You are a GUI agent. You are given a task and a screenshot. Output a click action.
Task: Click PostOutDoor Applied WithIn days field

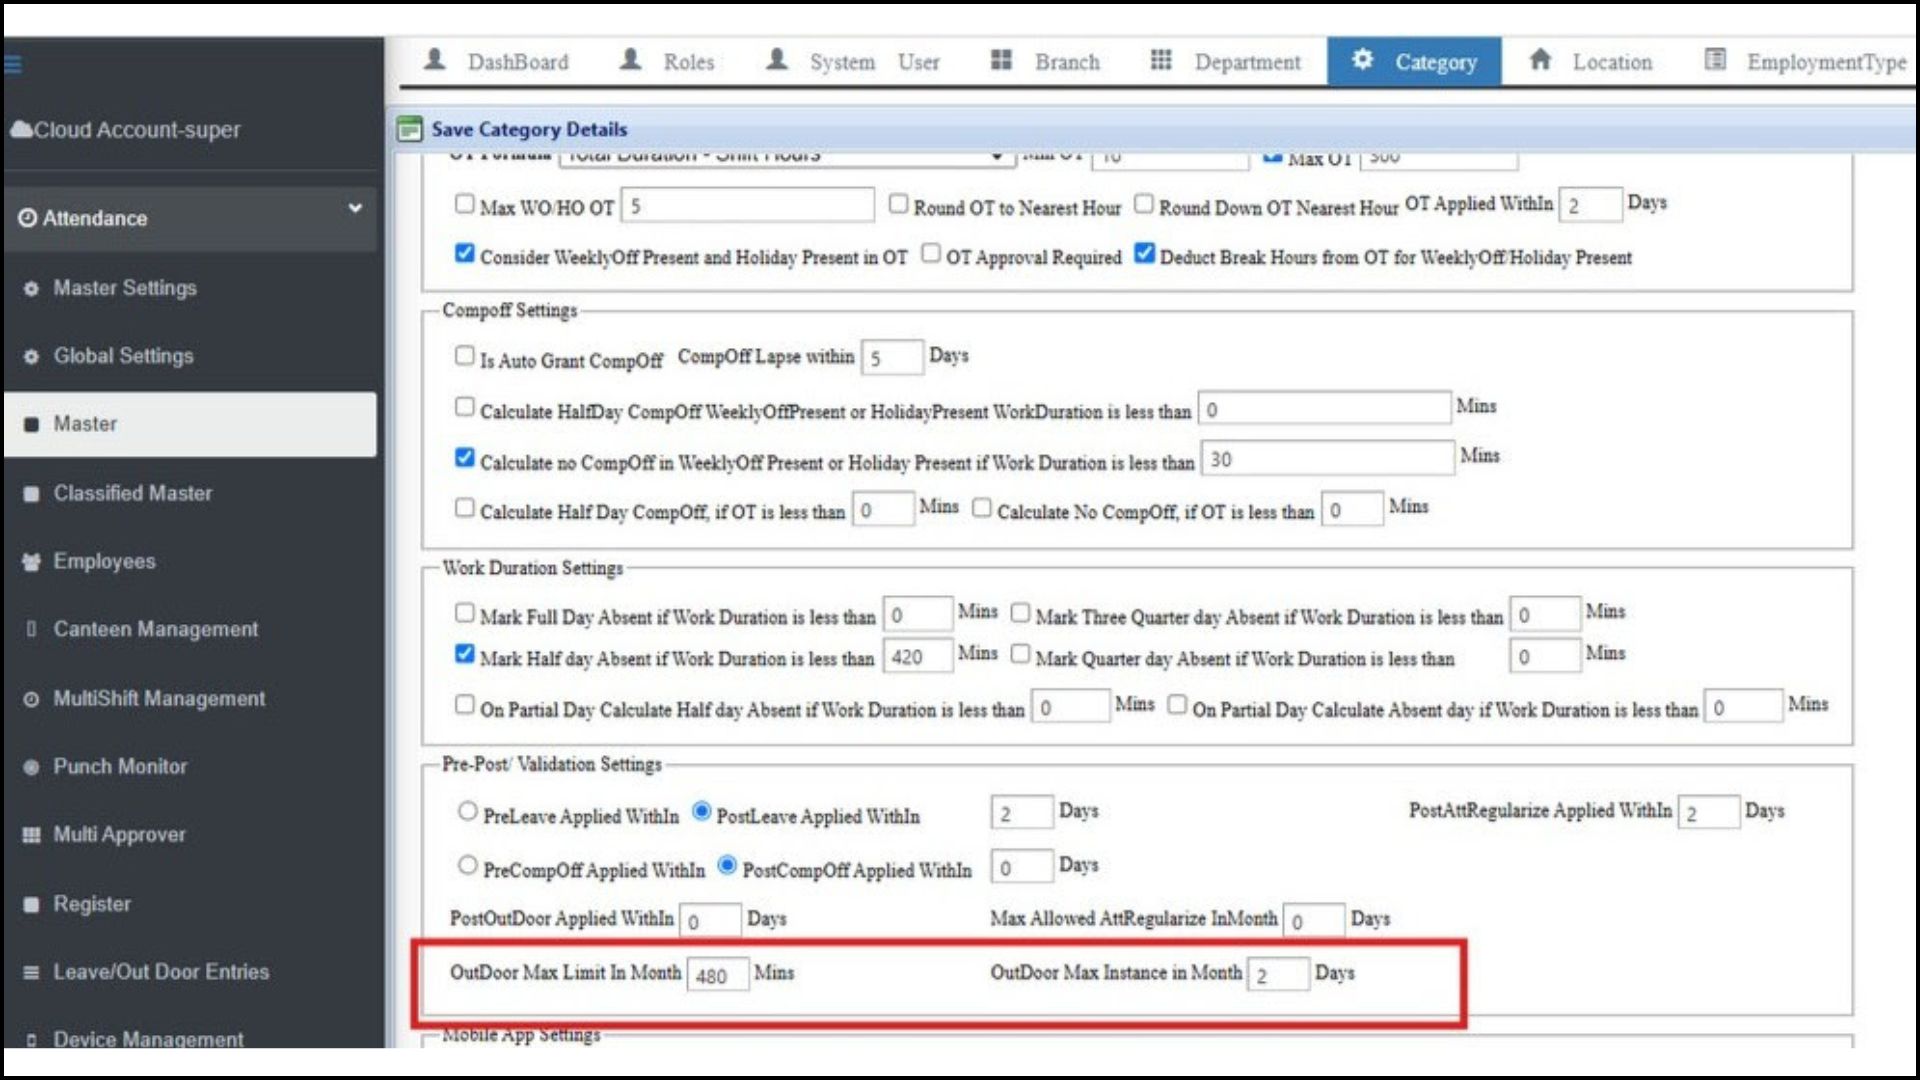click(710, 920)
